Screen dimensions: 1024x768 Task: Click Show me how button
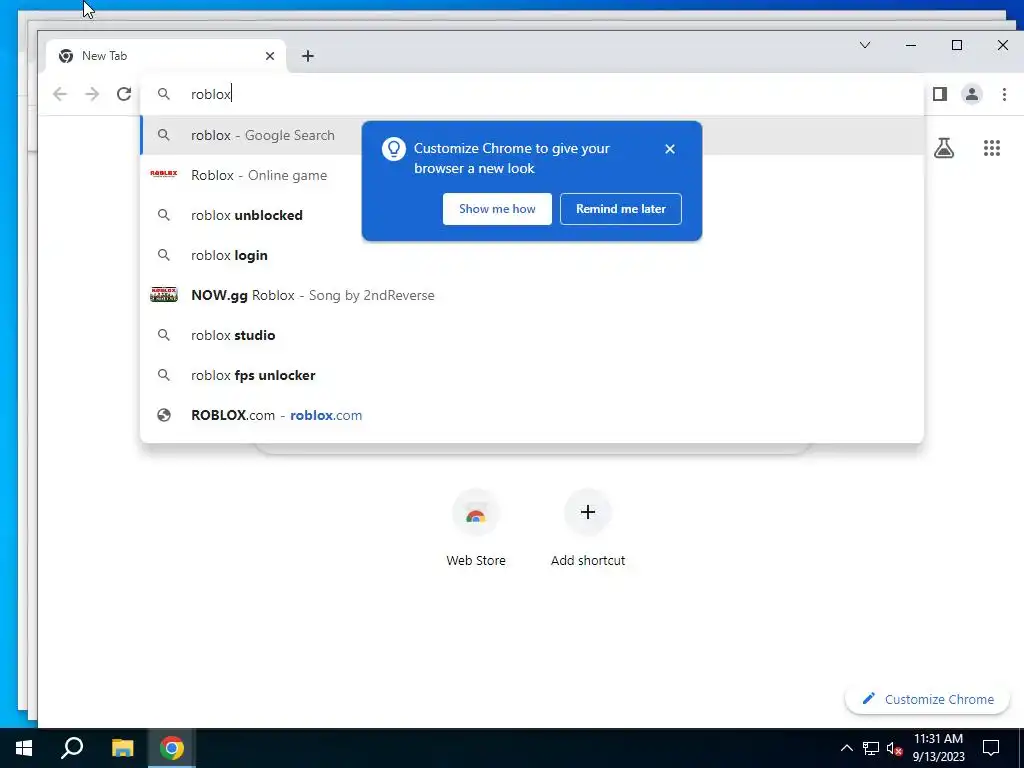[x=497, y=209]
